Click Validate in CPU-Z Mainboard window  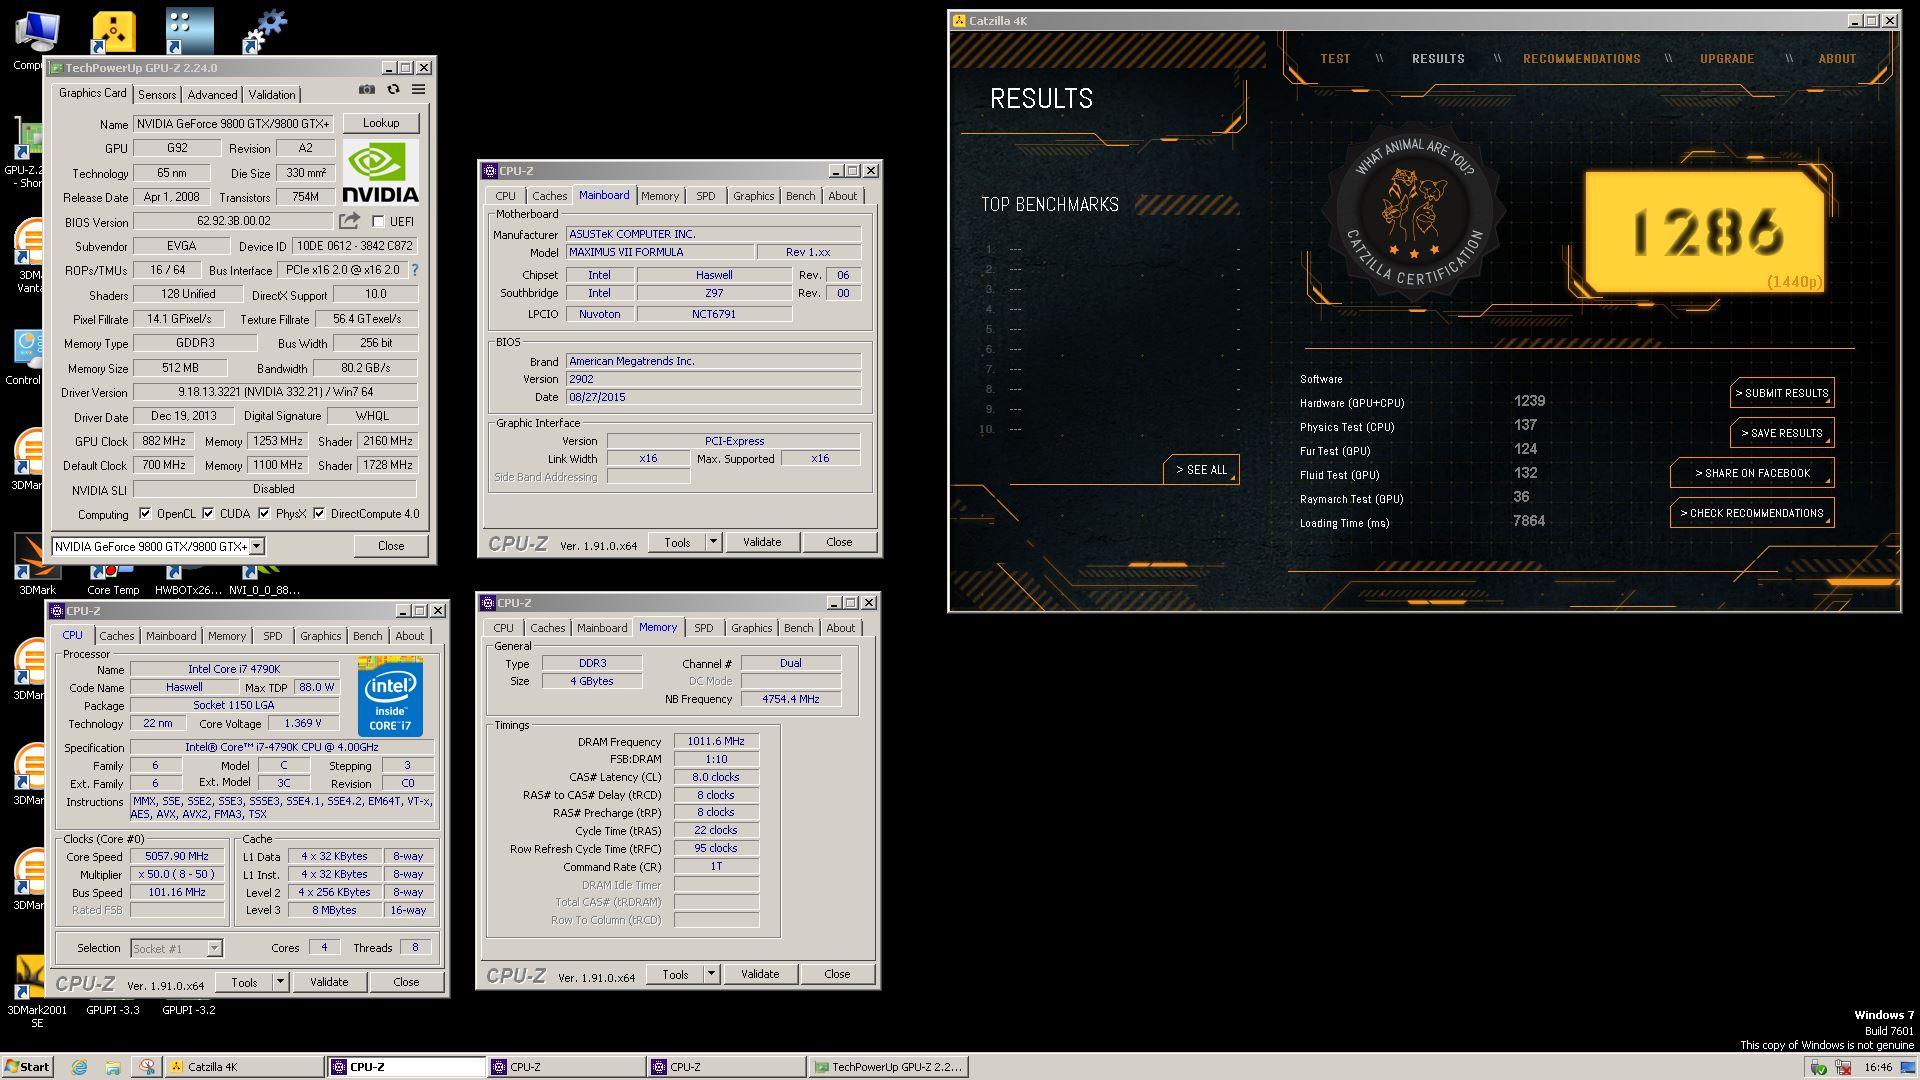pos(762,542)
